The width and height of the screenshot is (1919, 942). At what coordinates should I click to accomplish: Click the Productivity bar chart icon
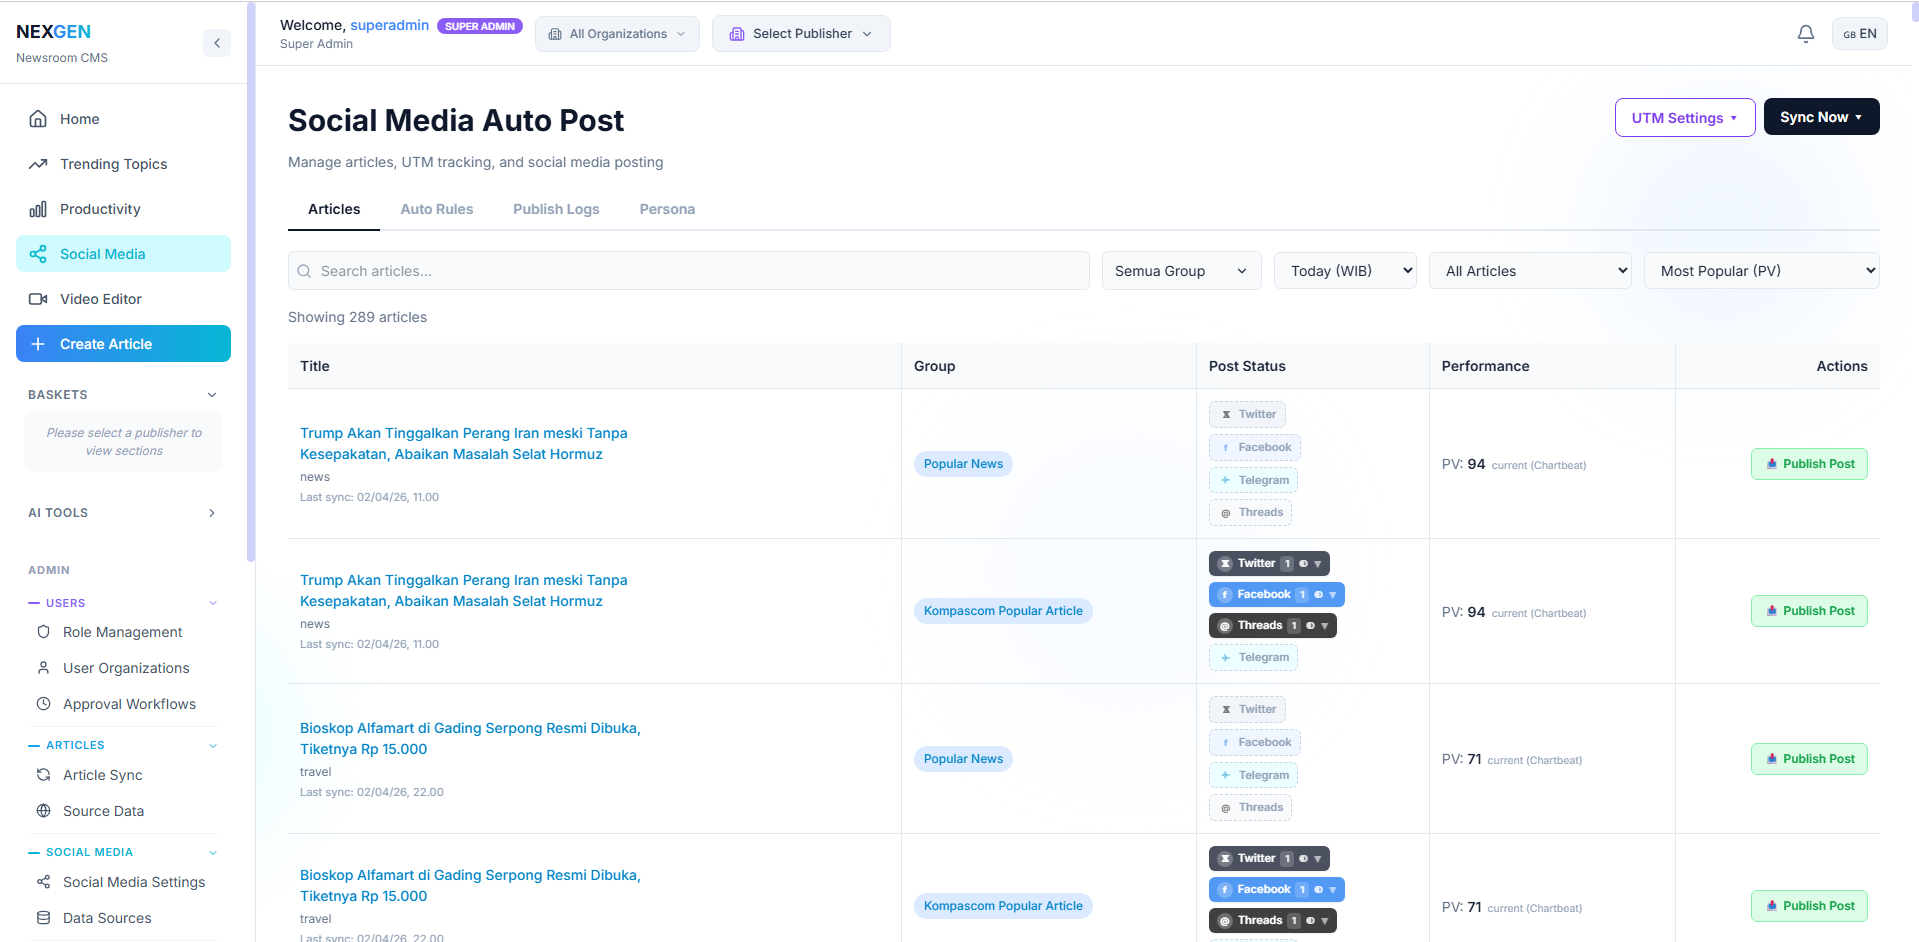coord(38,209)
